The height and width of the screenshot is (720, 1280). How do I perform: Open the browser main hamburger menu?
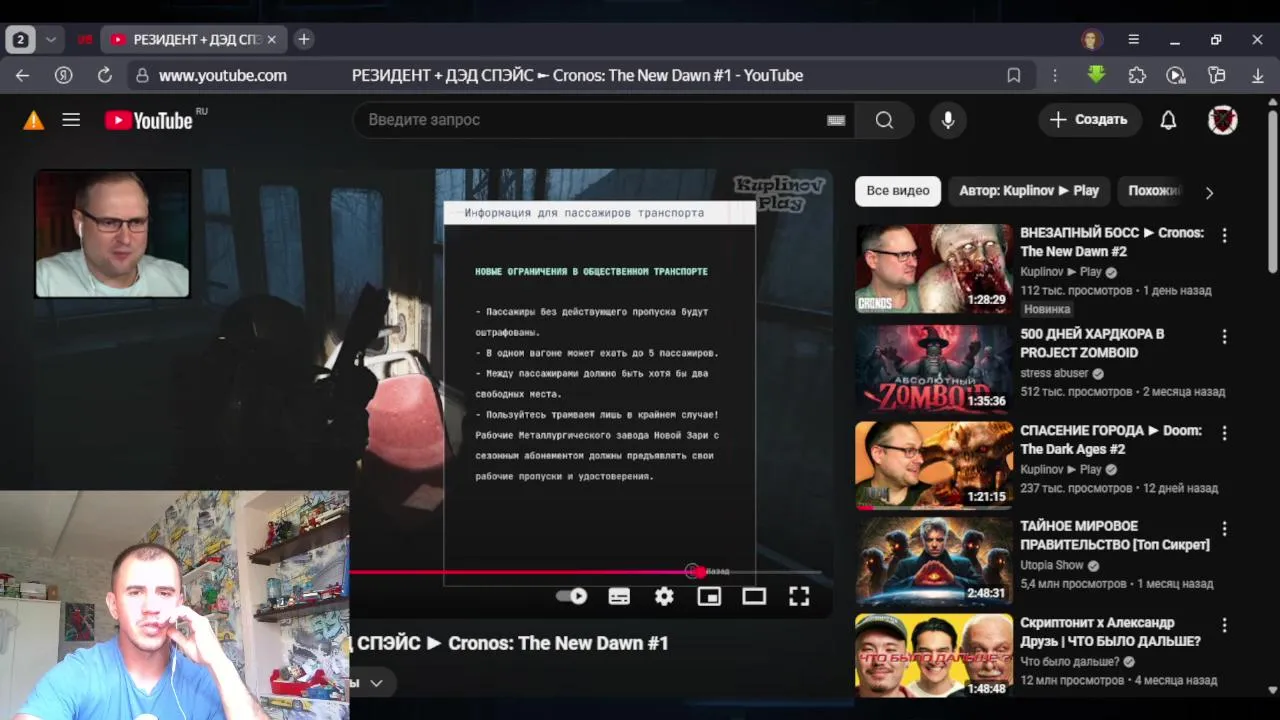point(1133,40)
